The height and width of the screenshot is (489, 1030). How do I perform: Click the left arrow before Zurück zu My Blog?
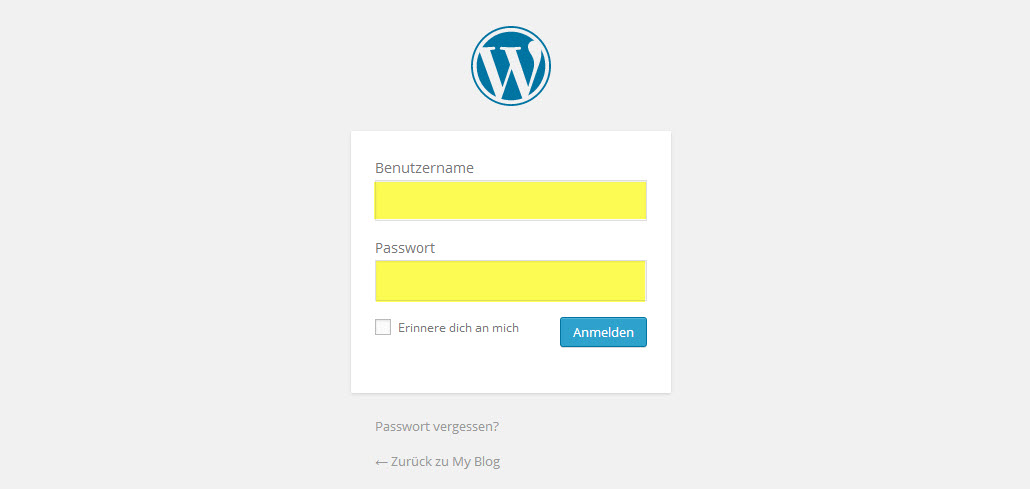point(381,462)
